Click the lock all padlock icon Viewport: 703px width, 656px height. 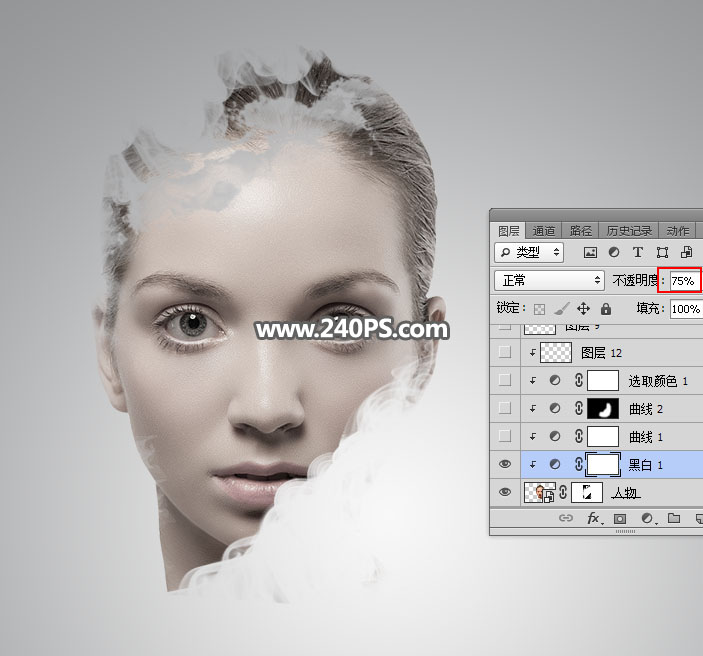(606, 309)
